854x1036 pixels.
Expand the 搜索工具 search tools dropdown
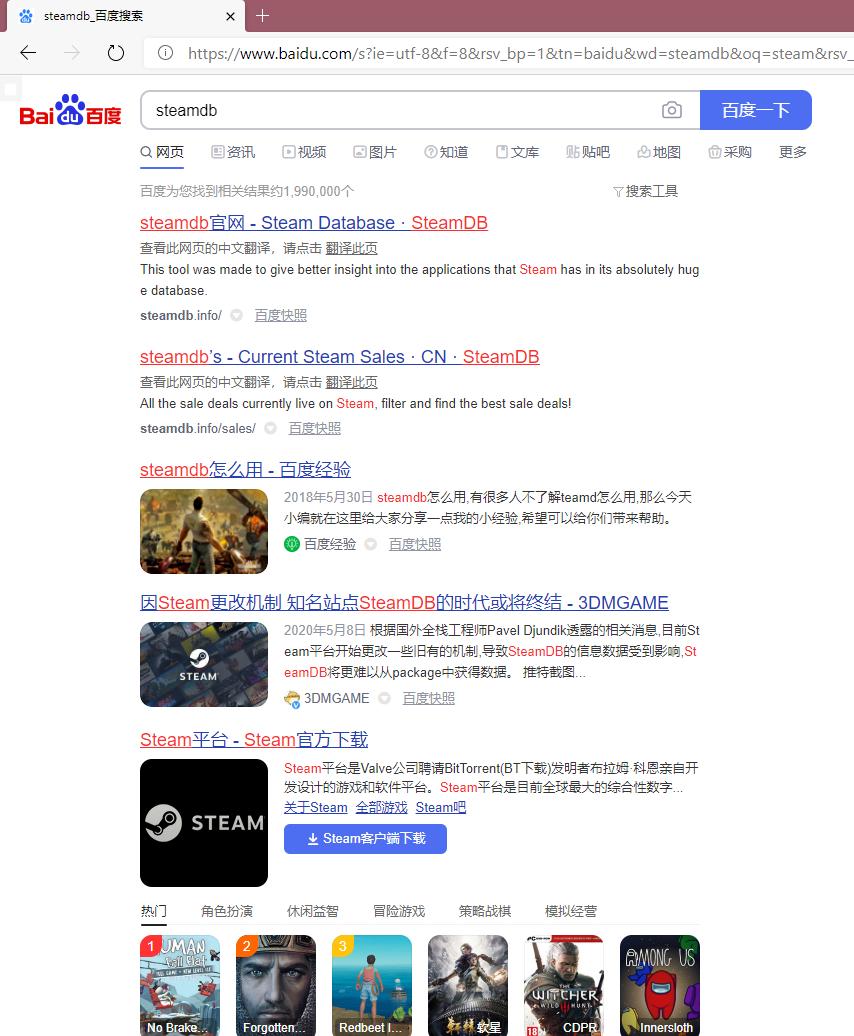coord(646,191)
